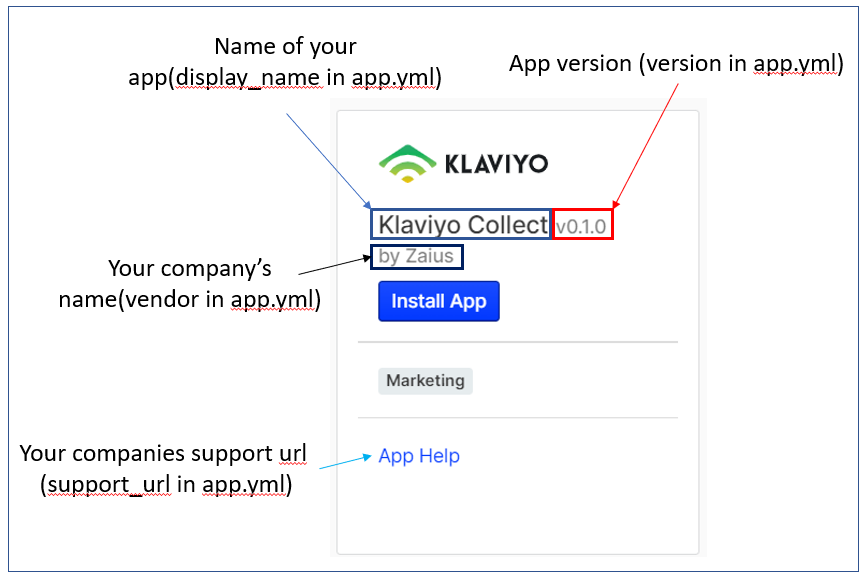Viewport: 867px width, 579px height.
Task: Click the Install App button
Action: [438, 301]
